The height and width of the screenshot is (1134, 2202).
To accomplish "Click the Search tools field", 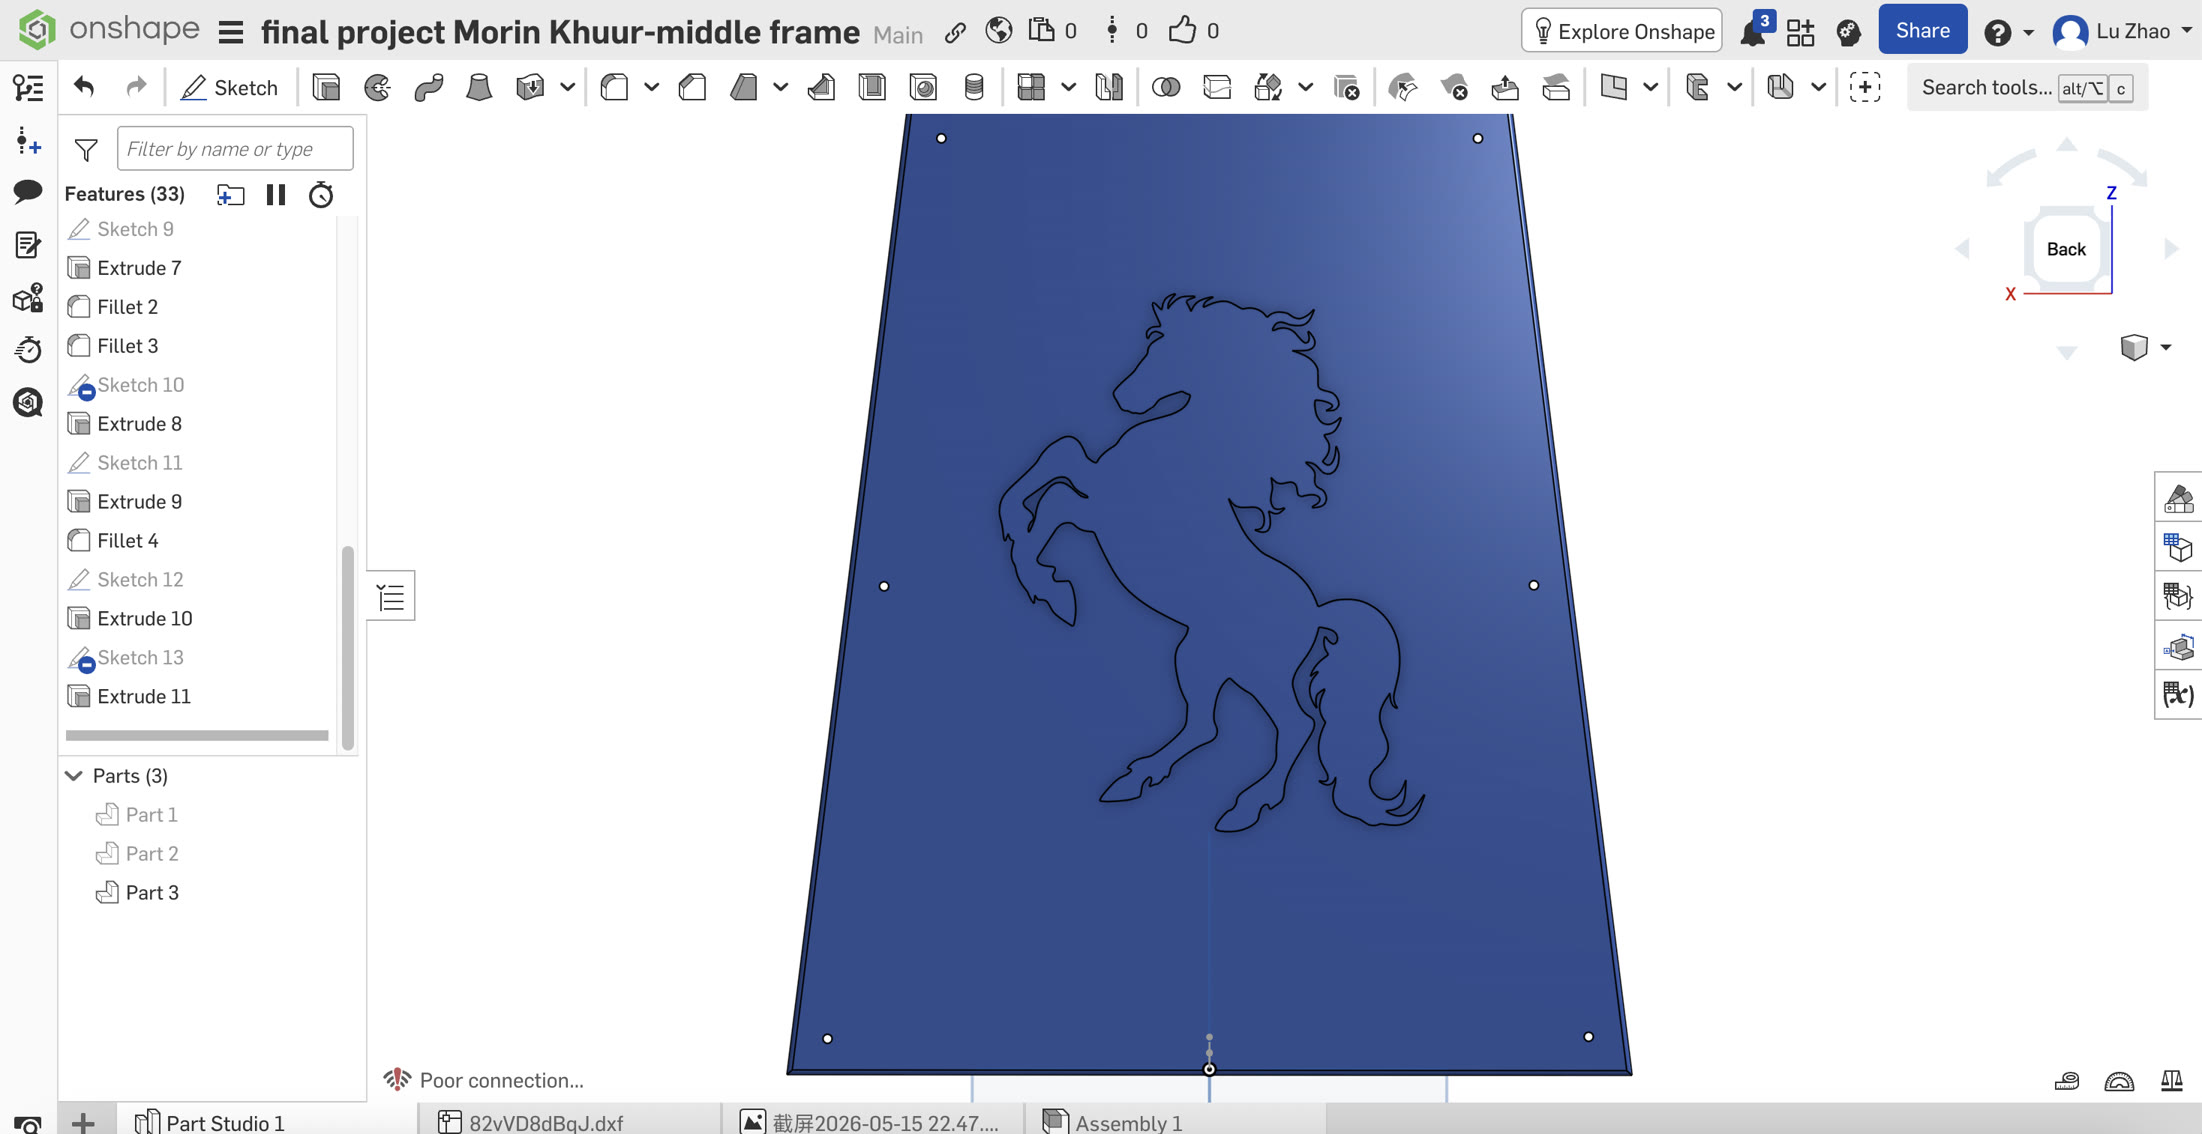I will click(2028, 87).
